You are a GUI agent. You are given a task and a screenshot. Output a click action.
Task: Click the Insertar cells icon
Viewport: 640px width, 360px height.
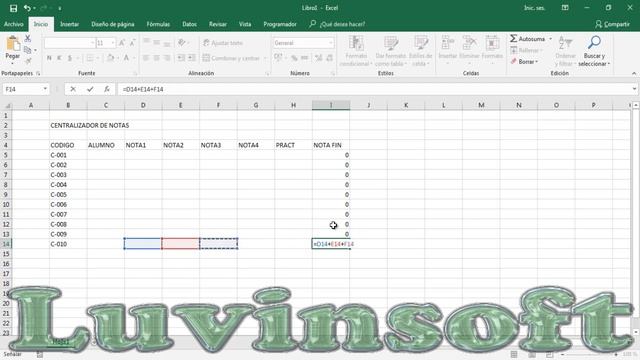point(448,50)
